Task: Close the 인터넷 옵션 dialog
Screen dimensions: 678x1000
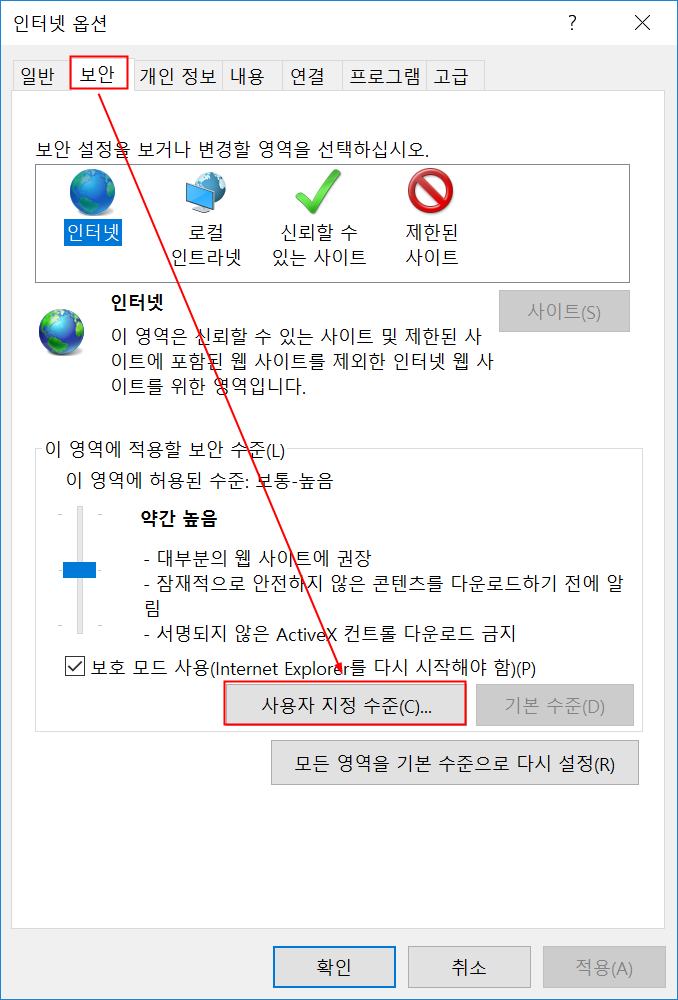Action: click(642, 23)
